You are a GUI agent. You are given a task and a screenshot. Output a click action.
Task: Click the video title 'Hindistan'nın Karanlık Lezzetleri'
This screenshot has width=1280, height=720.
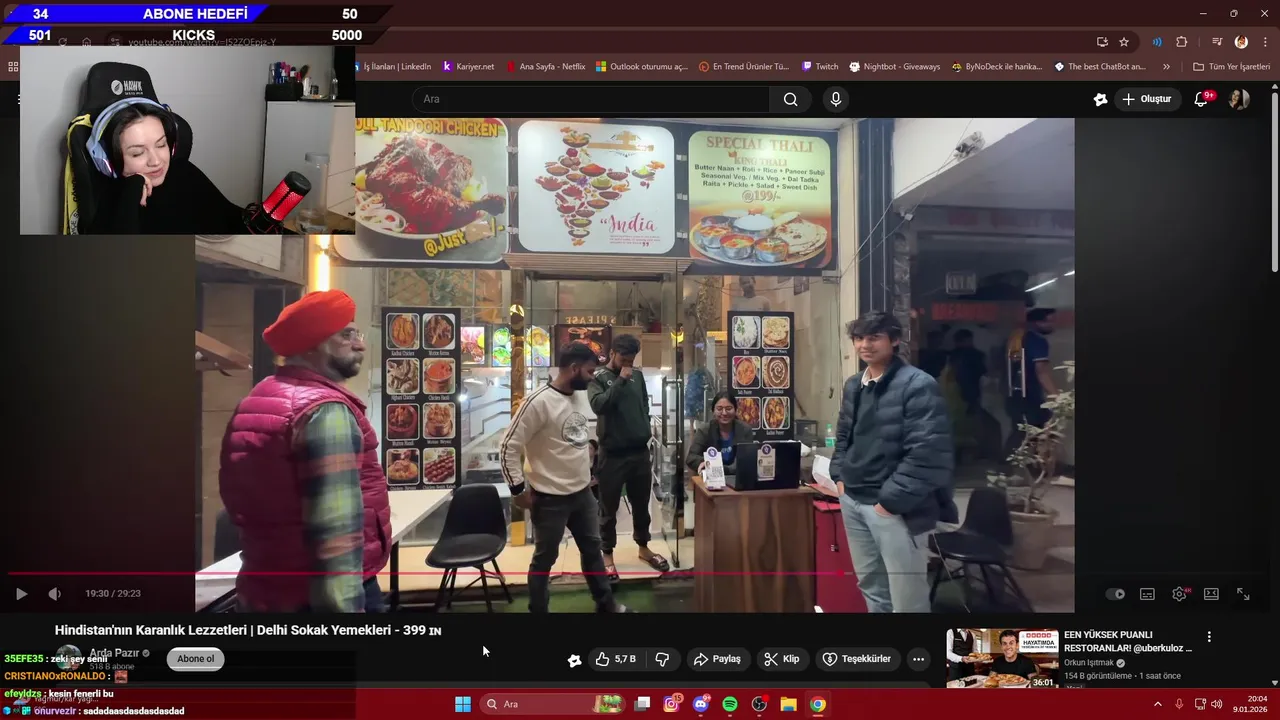248,631
